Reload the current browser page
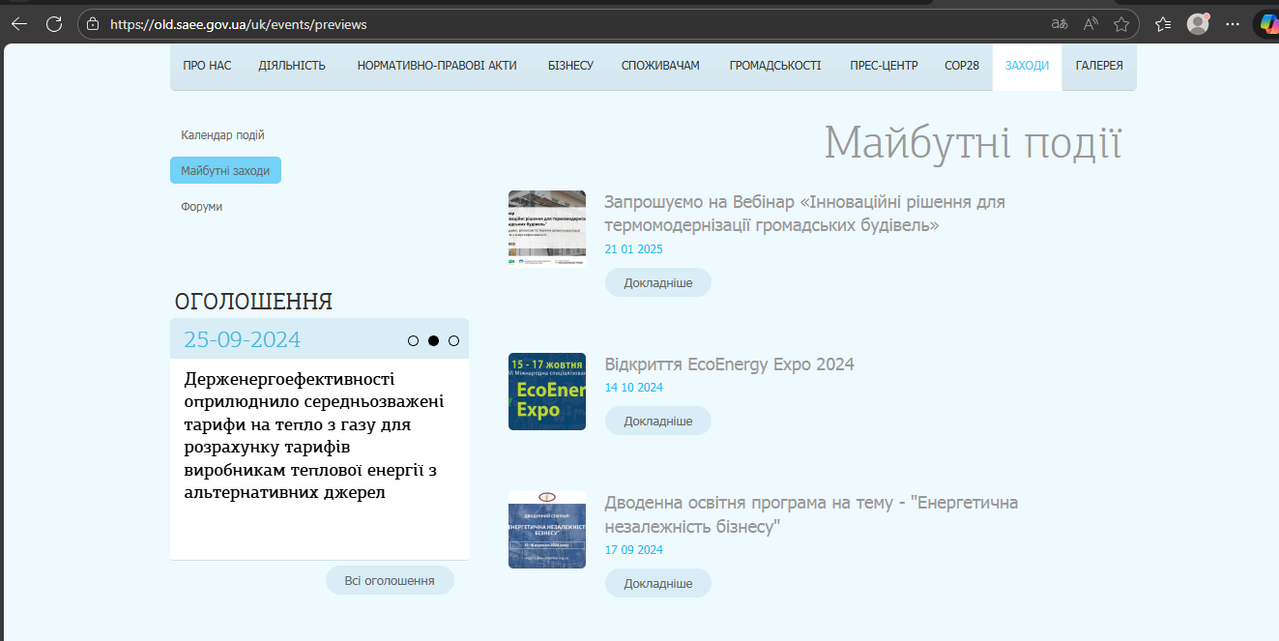 tap(54, 24)
